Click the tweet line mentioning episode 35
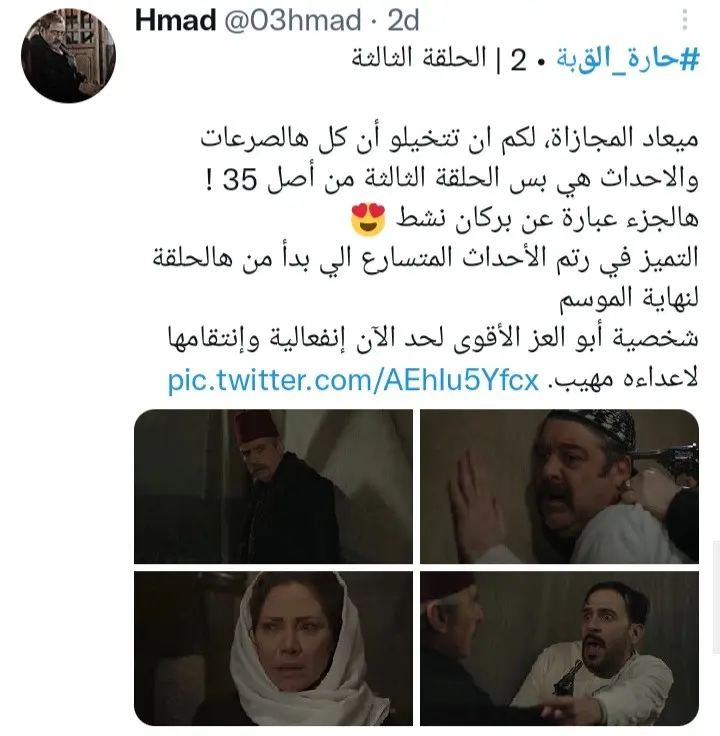This screenshot has height=736, width=720. coord(452,179)
